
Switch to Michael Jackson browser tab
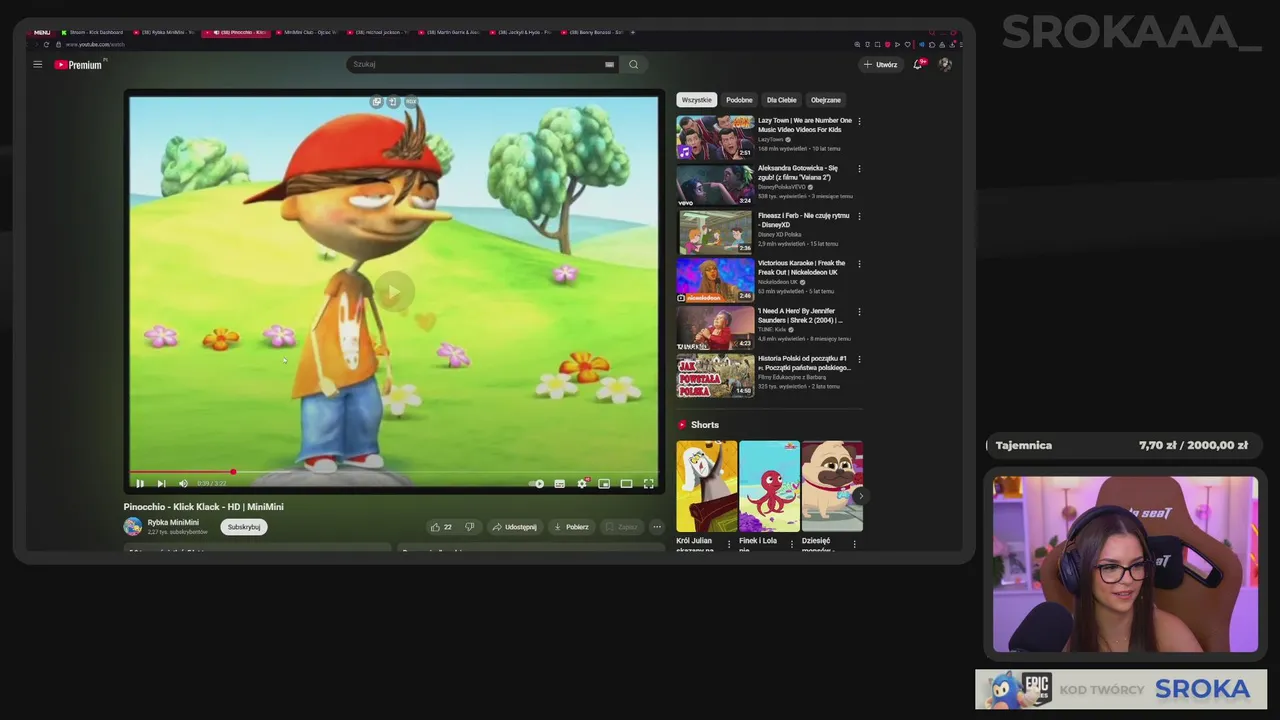point(378,32)
